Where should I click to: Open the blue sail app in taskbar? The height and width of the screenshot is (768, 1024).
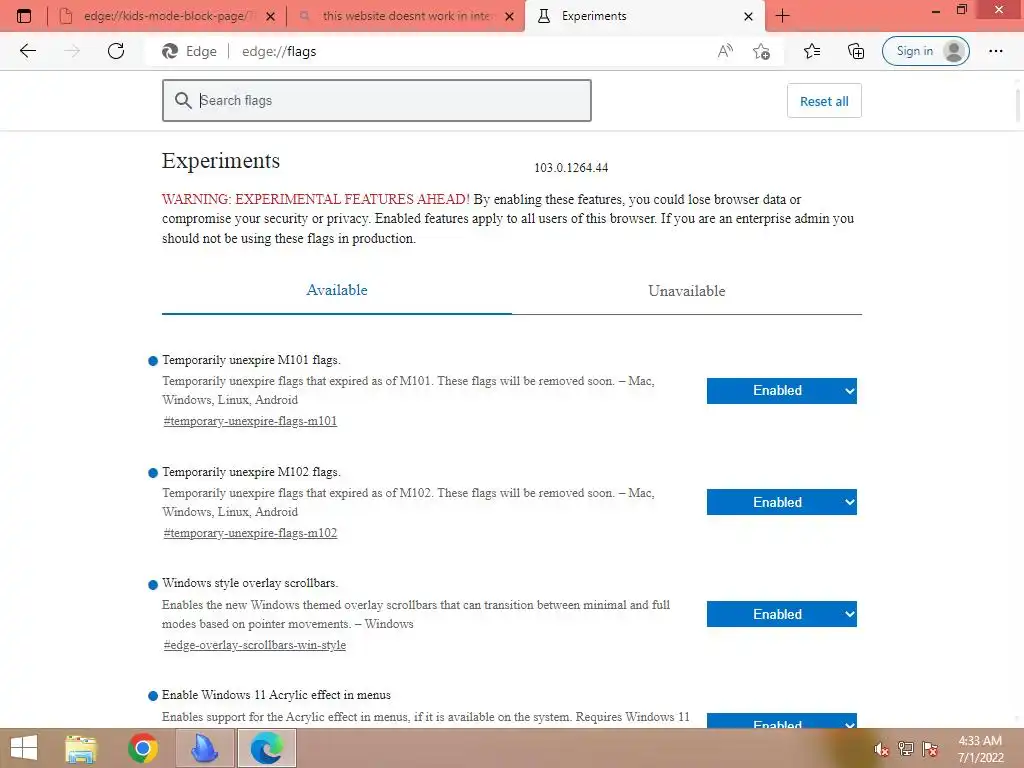click(204, 748)
